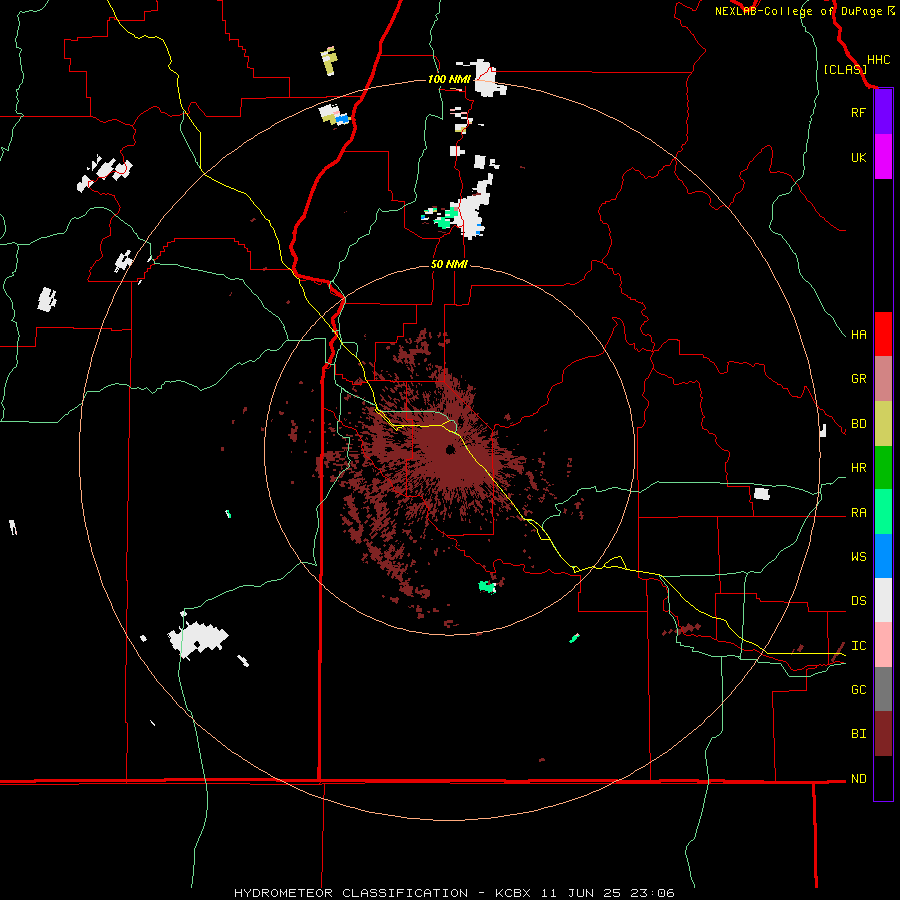Click the 'UK' legend label

858,157
